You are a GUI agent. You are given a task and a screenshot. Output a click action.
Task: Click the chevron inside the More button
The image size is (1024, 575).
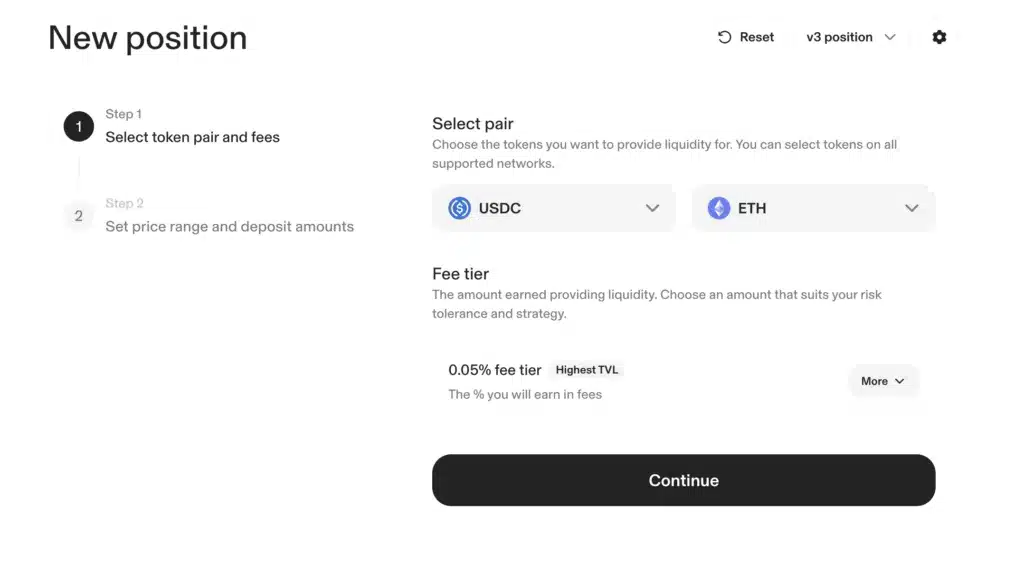point(899,381)
